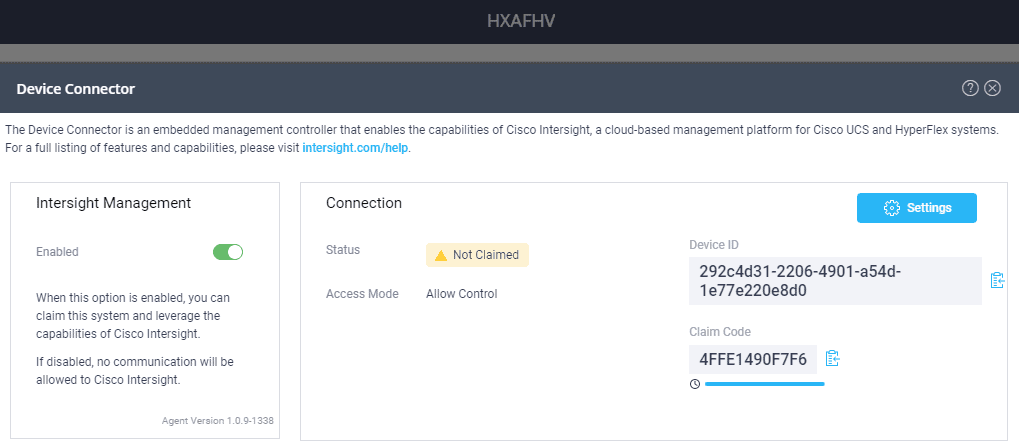Screen dimensions: 1019x448
Task: Click the warning triangle in status badge
Action: [x=441, y=255]
